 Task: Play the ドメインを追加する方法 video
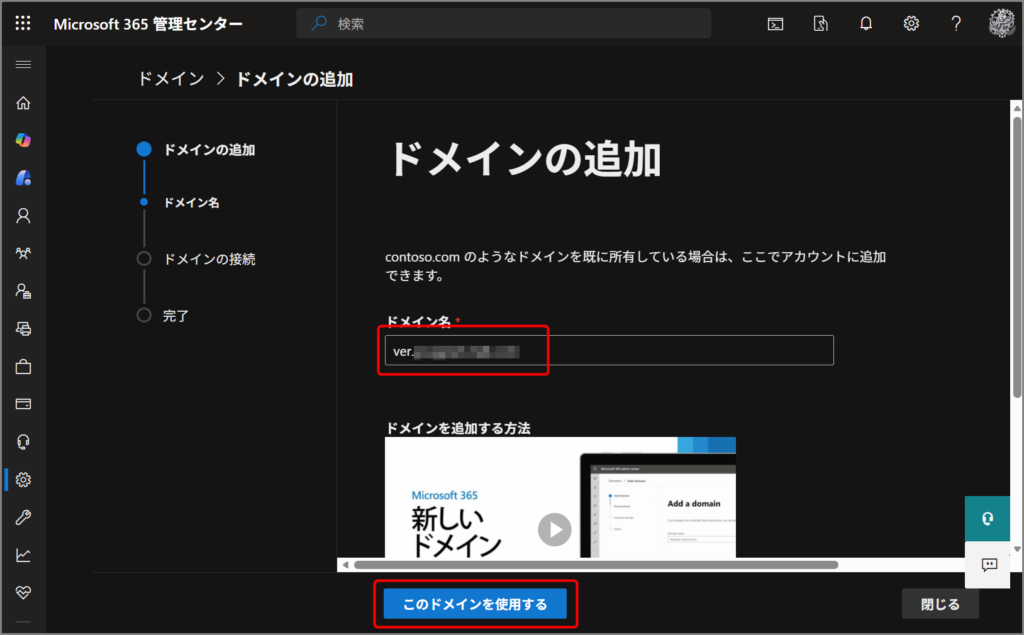[555, 529]
